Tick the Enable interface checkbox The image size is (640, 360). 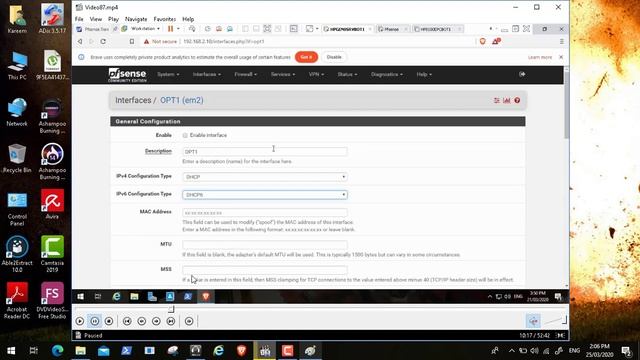coord(185,135)
